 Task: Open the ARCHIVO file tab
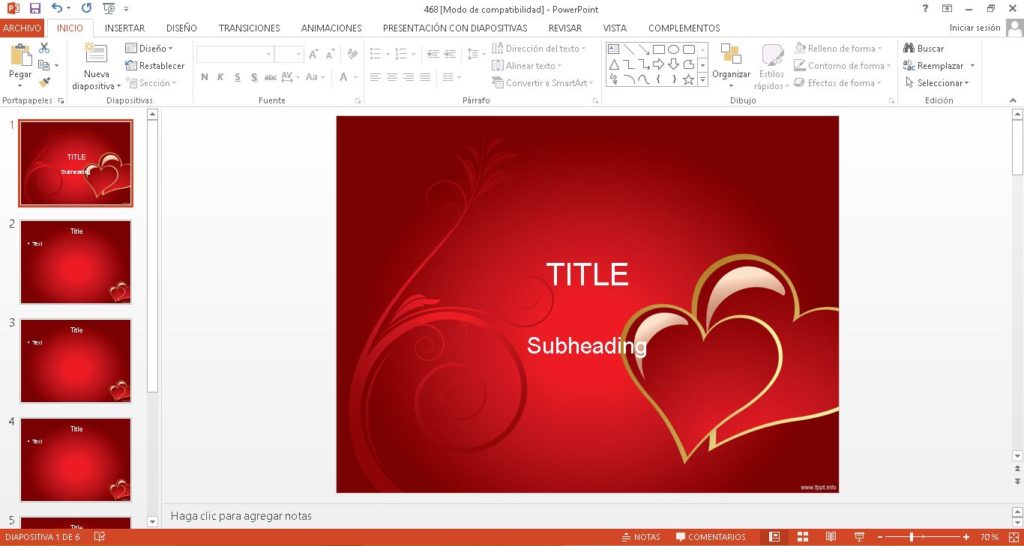pos(22,28)
